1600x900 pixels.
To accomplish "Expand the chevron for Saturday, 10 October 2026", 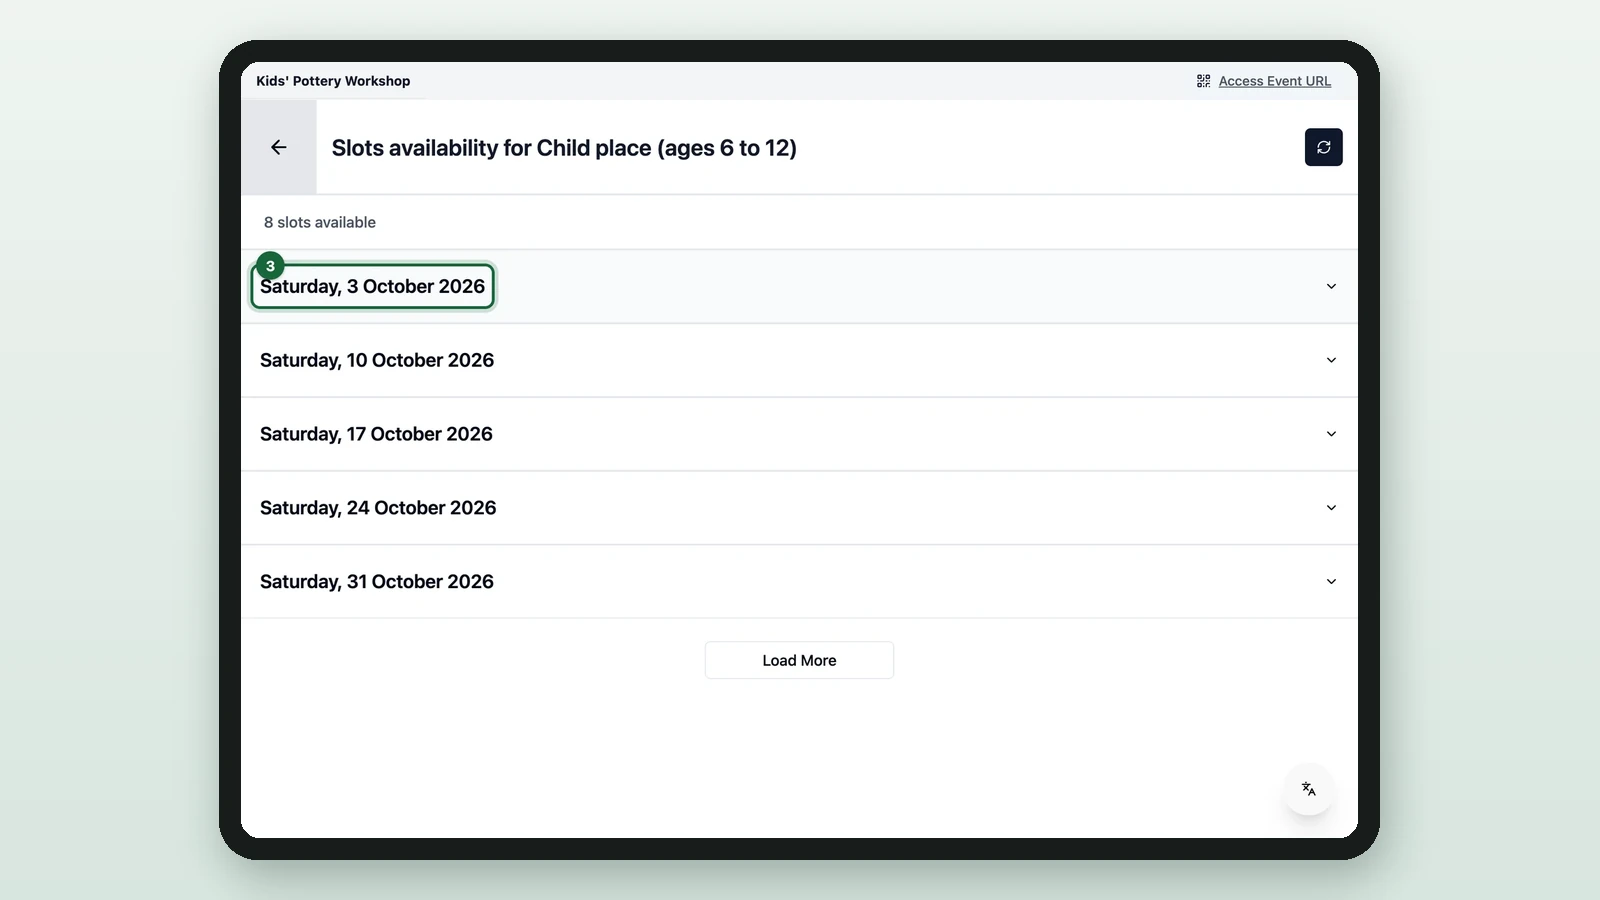I will click(x=1331, y=360).
